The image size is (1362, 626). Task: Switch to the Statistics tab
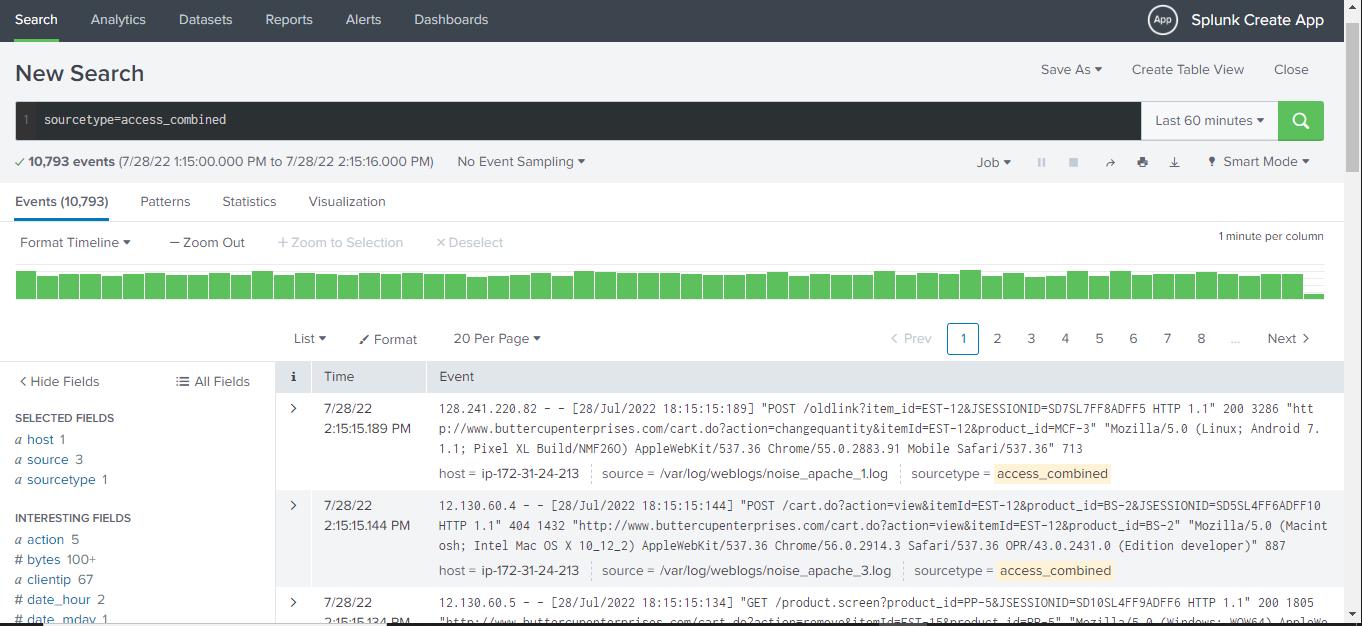pos(249,201)
